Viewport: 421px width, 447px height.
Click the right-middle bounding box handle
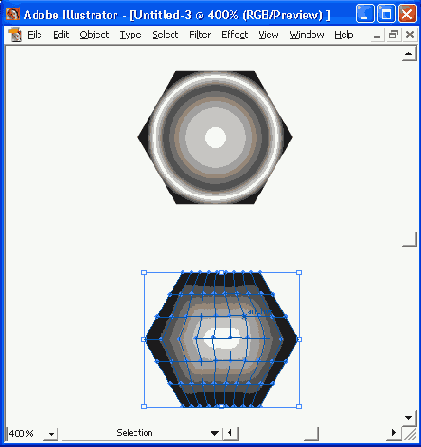click(x=299, y=339)
